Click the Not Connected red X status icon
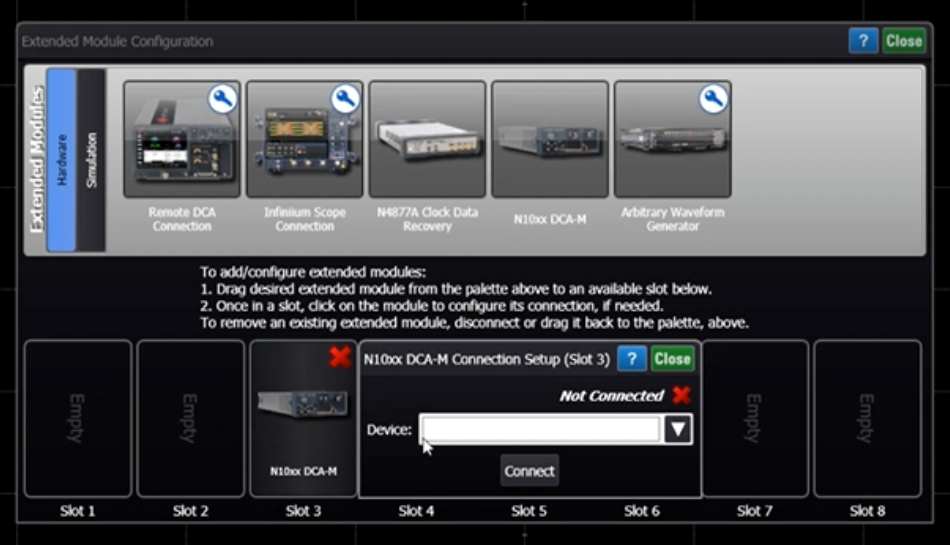The height and width of the screenshot is (545, 950). (681, 395)
